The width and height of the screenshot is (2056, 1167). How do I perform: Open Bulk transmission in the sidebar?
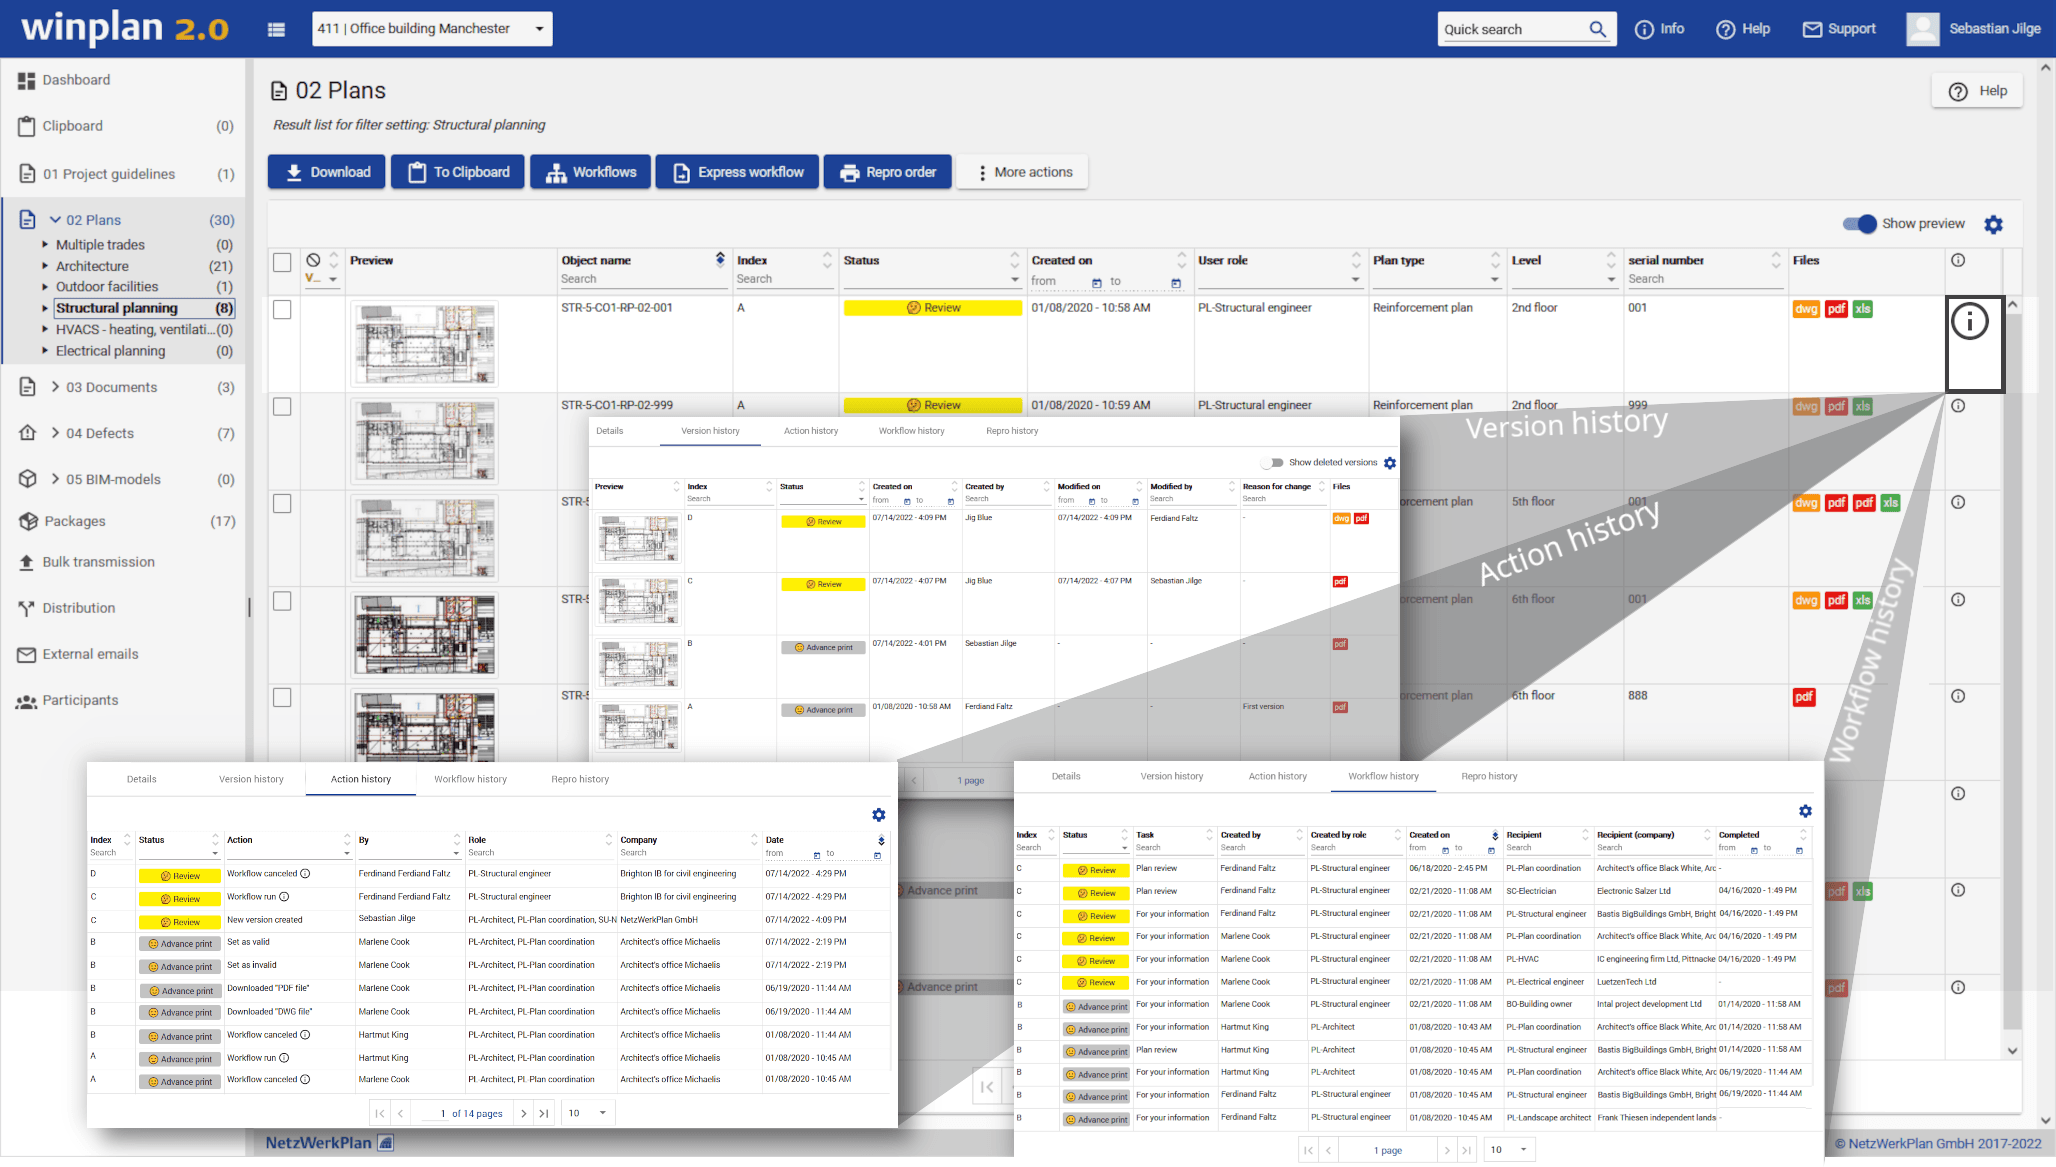[x=98, y=562]
